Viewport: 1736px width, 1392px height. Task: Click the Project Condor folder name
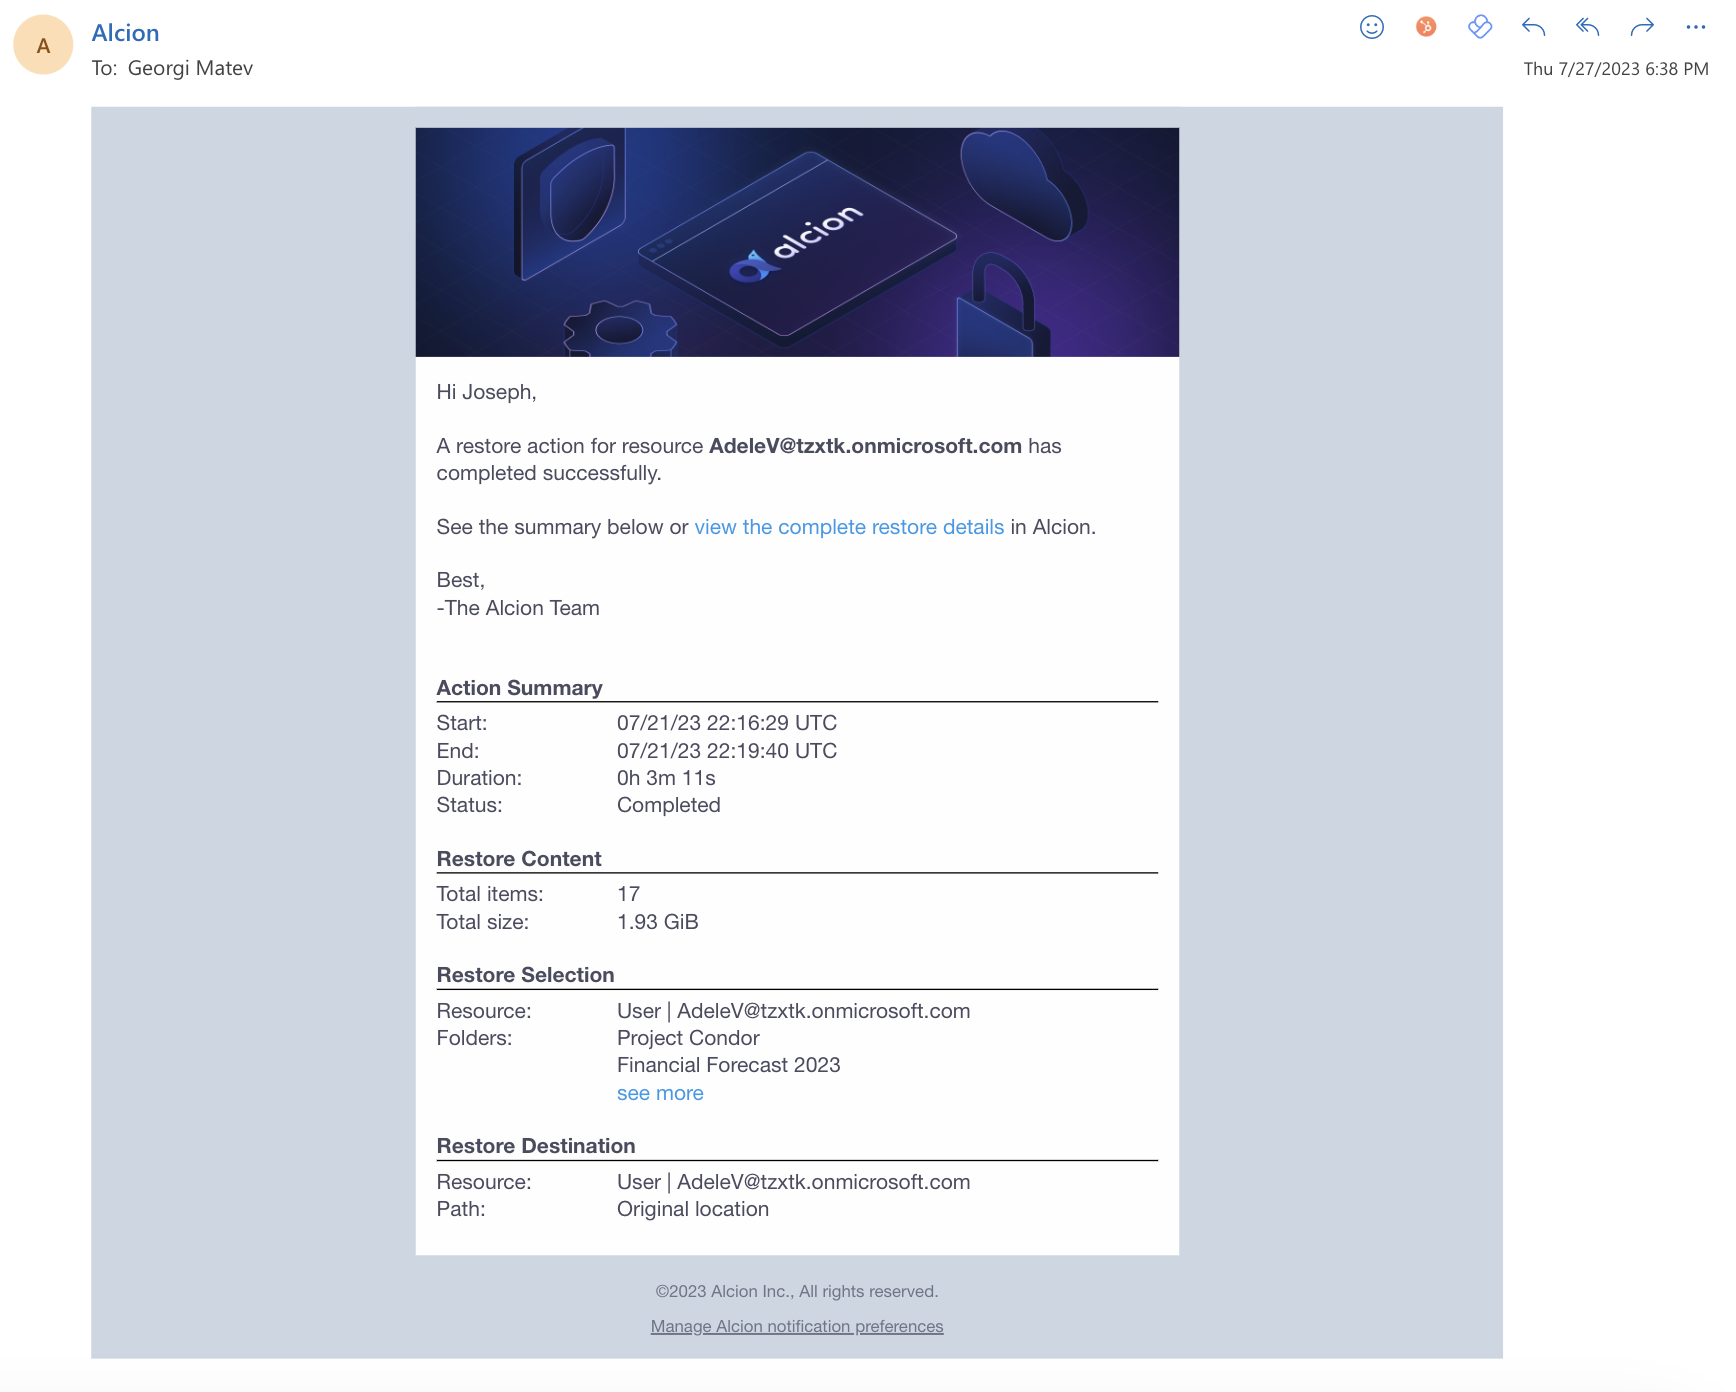pyautogui.click(x=688, y=1038)
